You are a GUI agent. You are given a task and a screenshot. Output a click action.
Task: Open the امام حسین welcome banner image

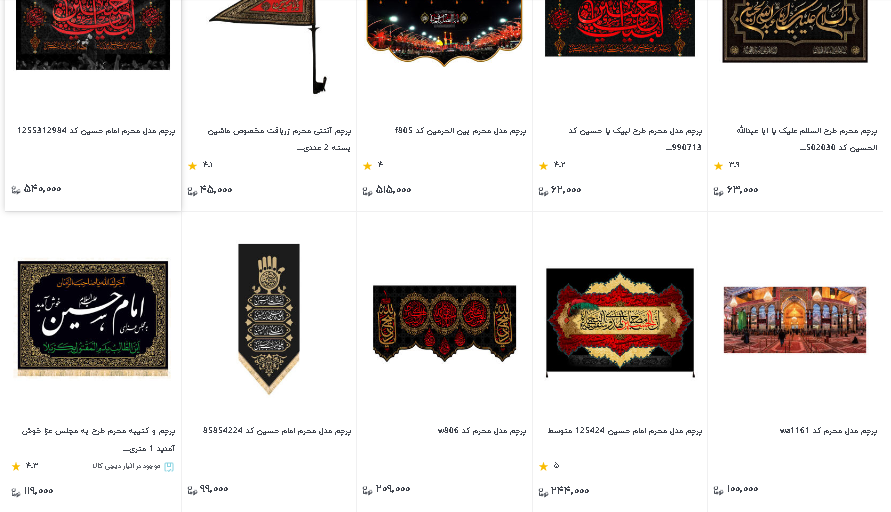point(93,318)
